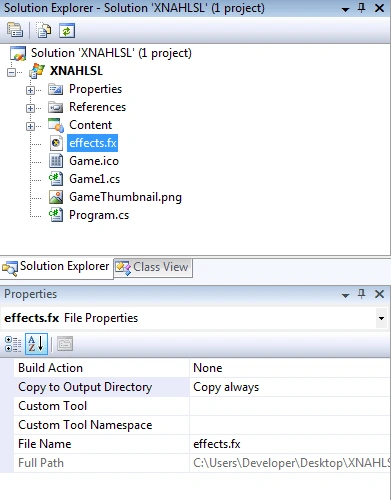Open Properties panel window position dropdown
Image resolution: width=391 pixels, height=500 pixels.
(346, 295)
